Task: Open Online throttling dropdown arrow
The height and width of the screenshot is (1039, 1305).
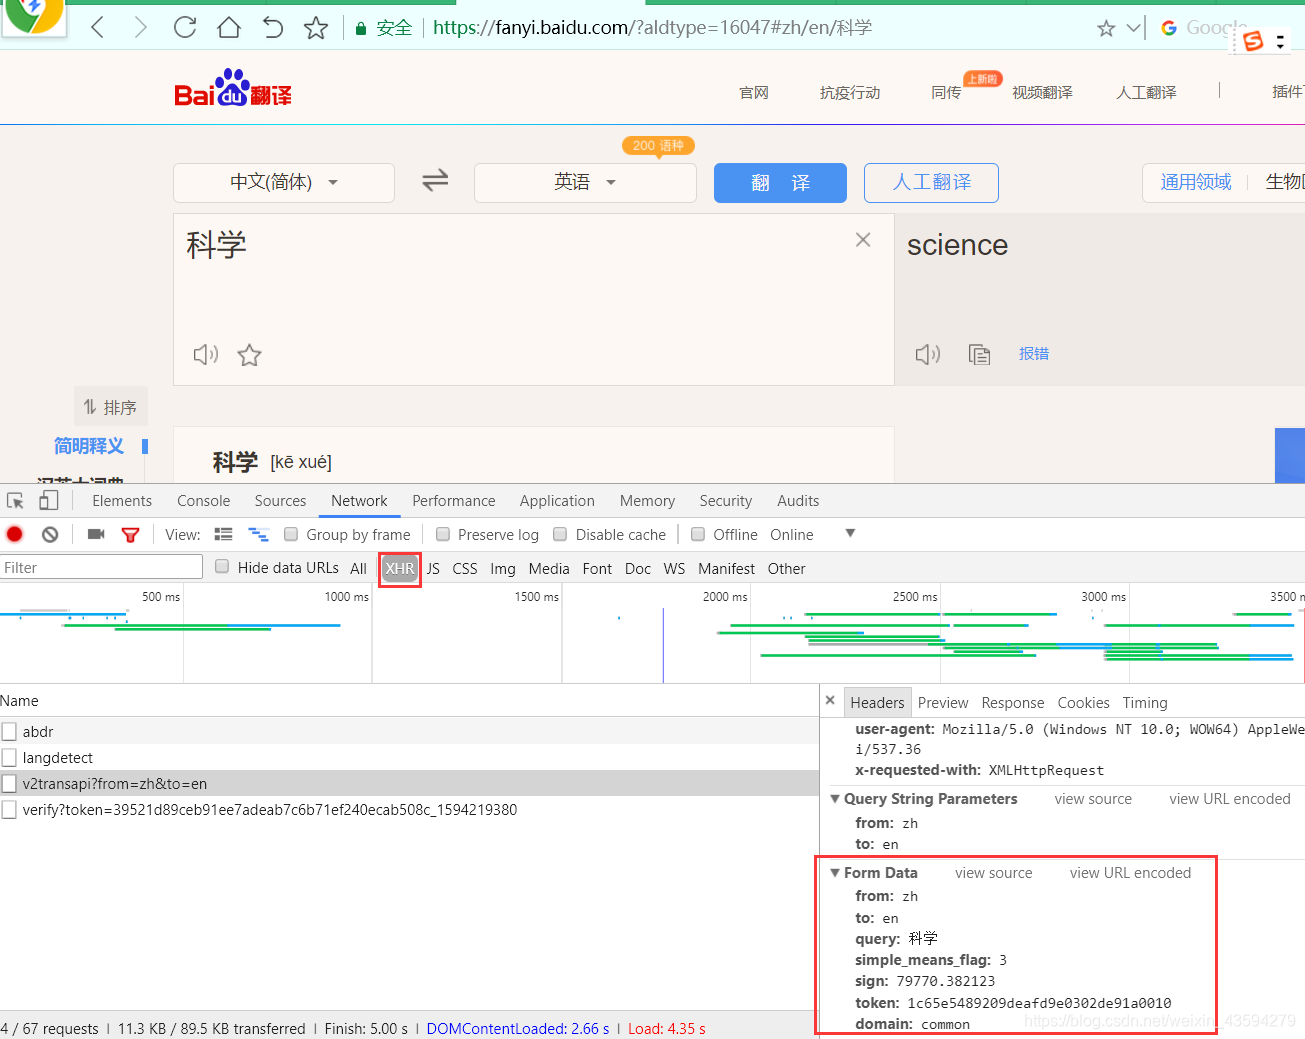Action: click(850, 534)
